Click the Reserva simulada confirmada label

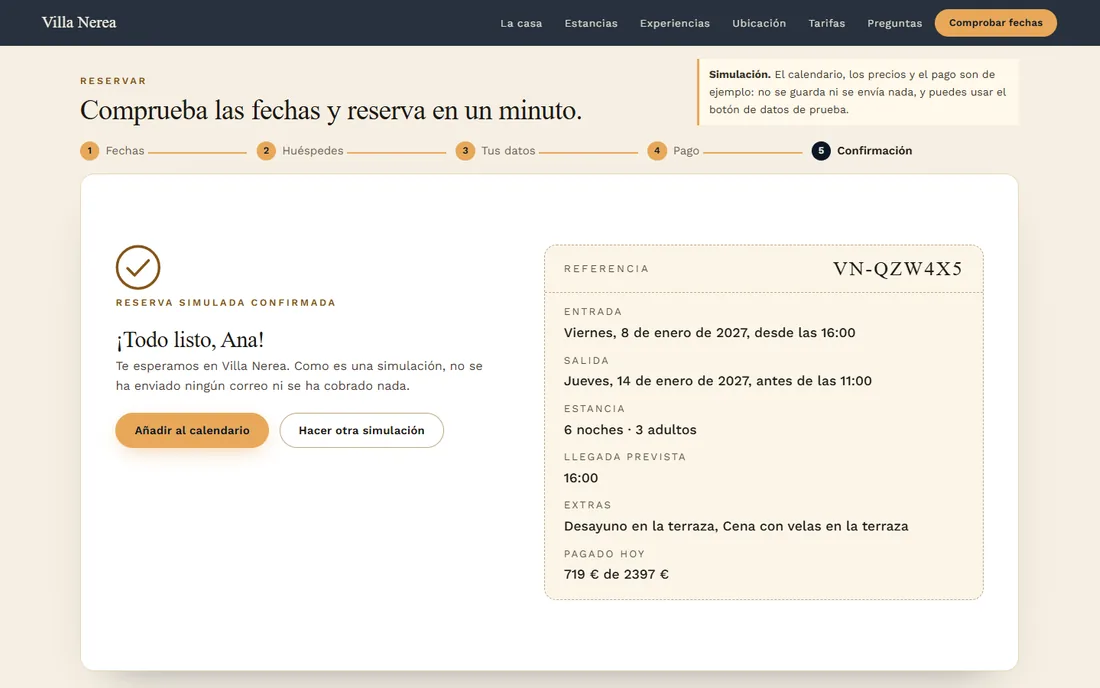(226, 303)
